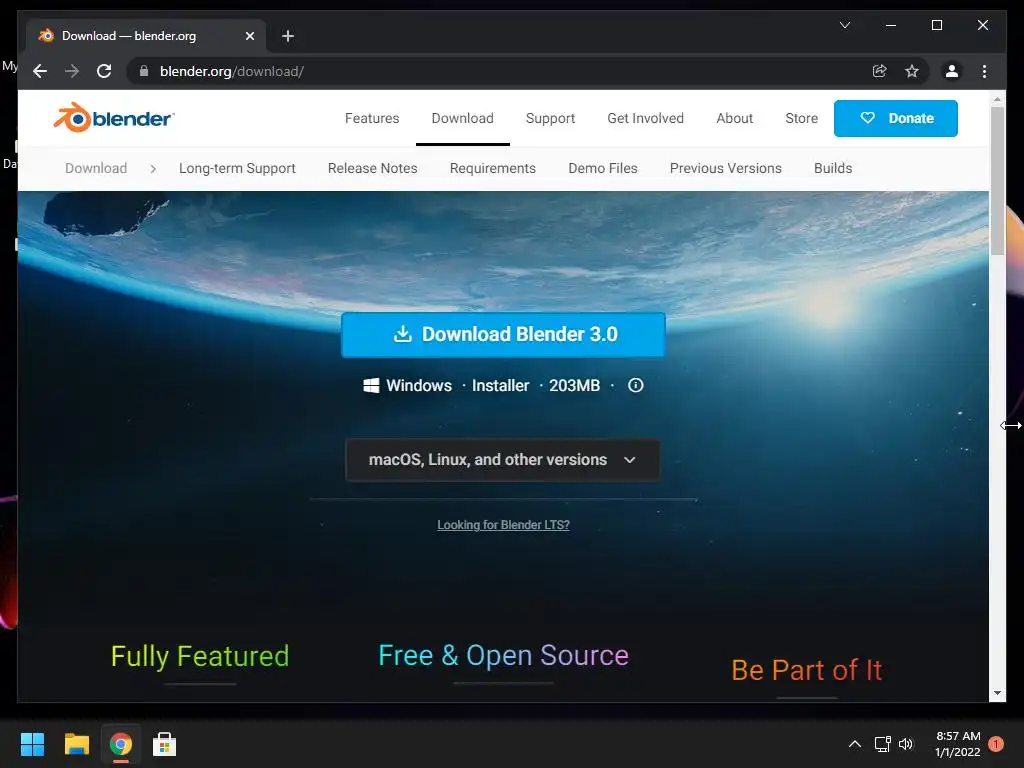Click Installer text under download button
The height and width of the screenshot is (768, 1024).
pyautogui.click(x=500, y=385)
